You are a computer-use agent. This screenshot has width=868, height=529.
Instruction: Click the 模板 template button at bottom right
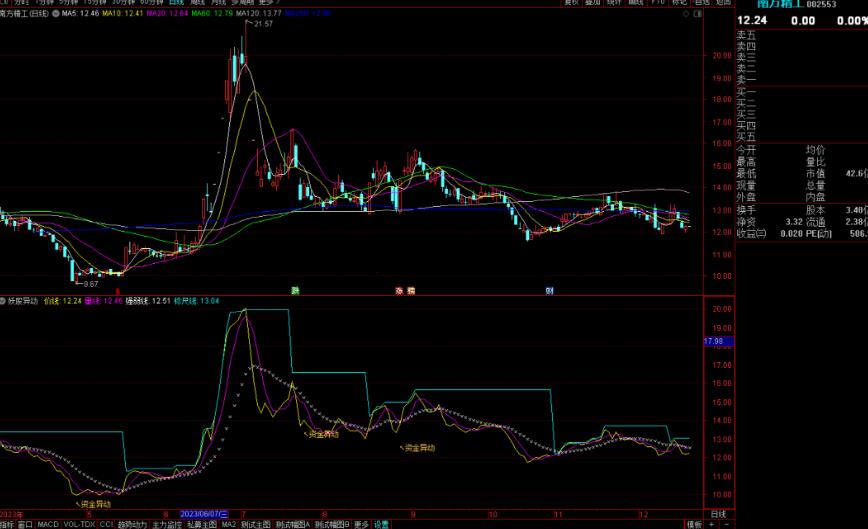coord(694,525)
